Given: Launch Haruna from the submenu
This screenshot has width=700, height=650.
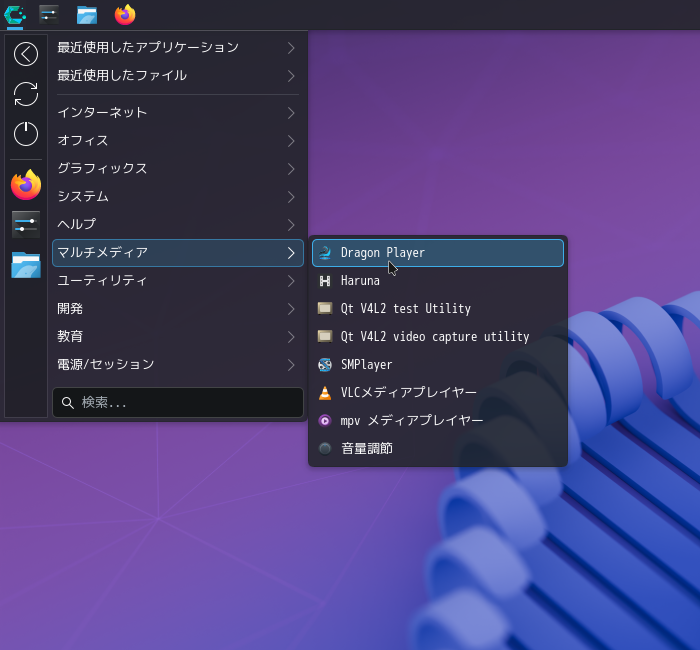Looking at the screenshot, I should pyautogui.click(x=438, y=281).
